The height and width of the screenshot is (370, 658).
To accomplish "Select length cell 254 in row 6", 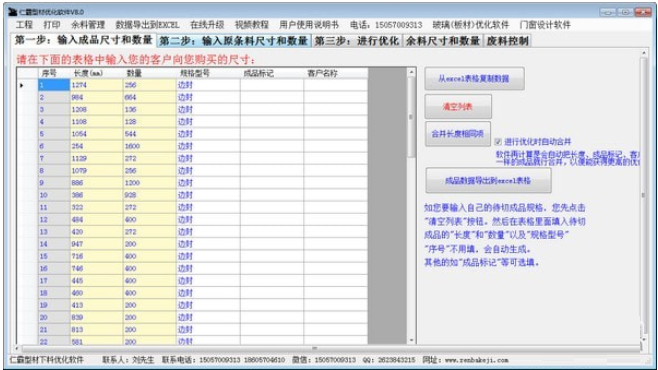I will 97,146.
